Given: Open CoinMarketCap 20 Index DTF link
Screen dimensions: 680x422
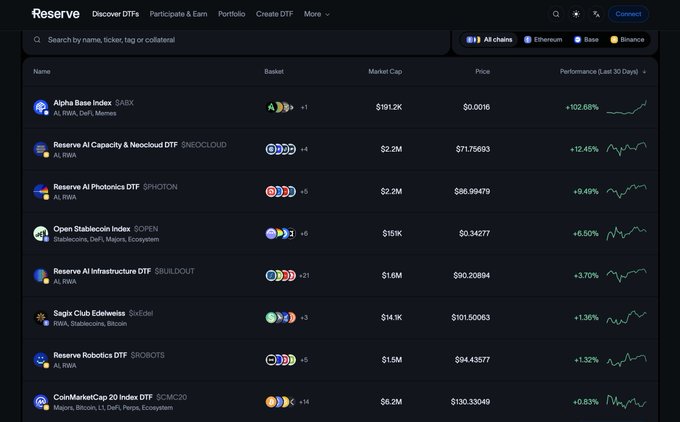Looking at the screenshot, I should [x=103, y=397].
